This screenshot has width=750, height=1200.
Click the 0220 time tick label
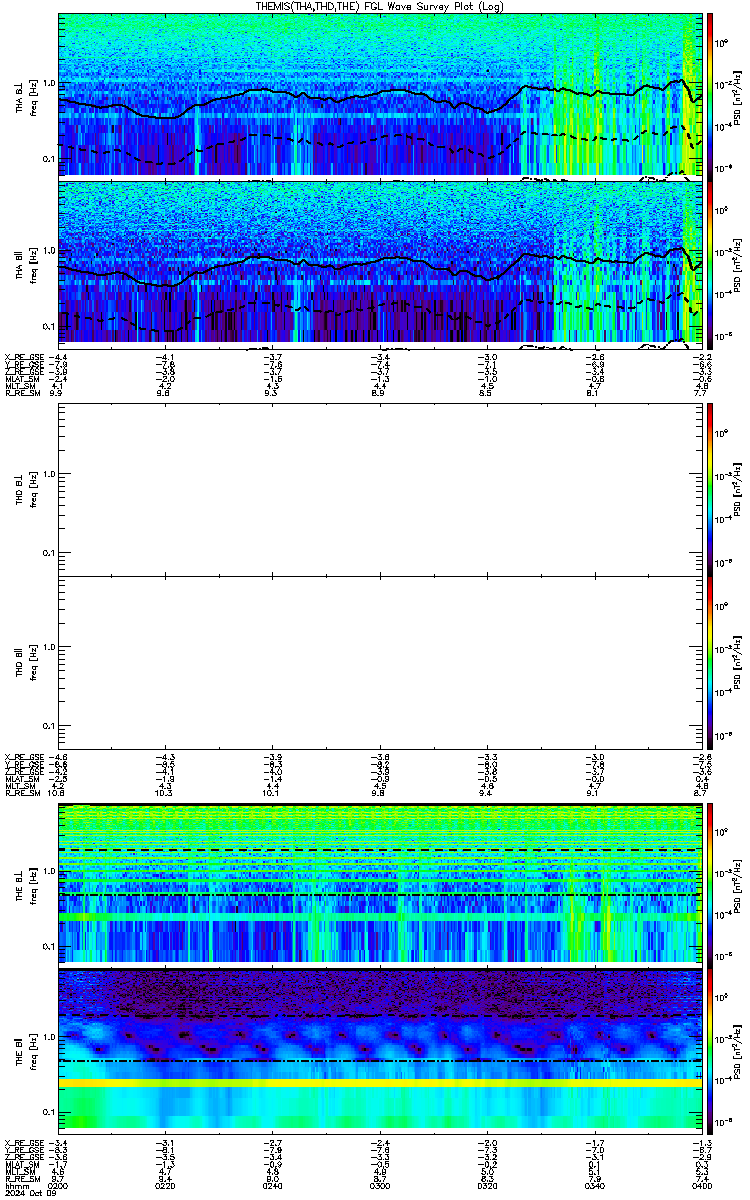point(166,1185)
